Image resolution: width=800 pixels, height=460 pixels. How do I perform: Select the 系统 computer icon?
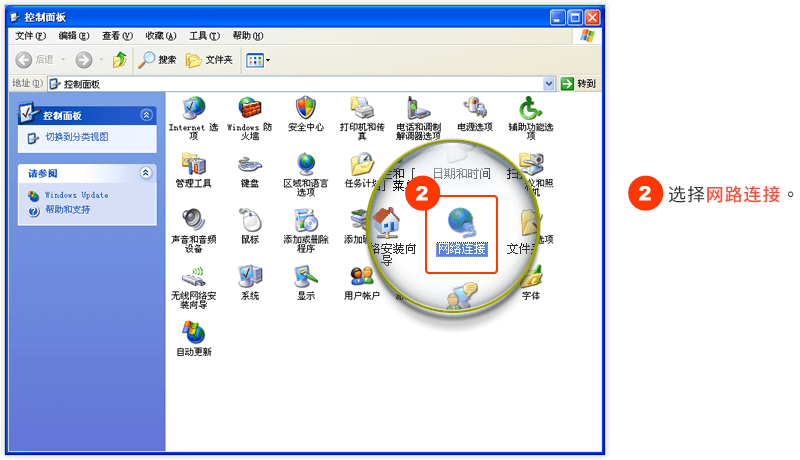(250, 276)
